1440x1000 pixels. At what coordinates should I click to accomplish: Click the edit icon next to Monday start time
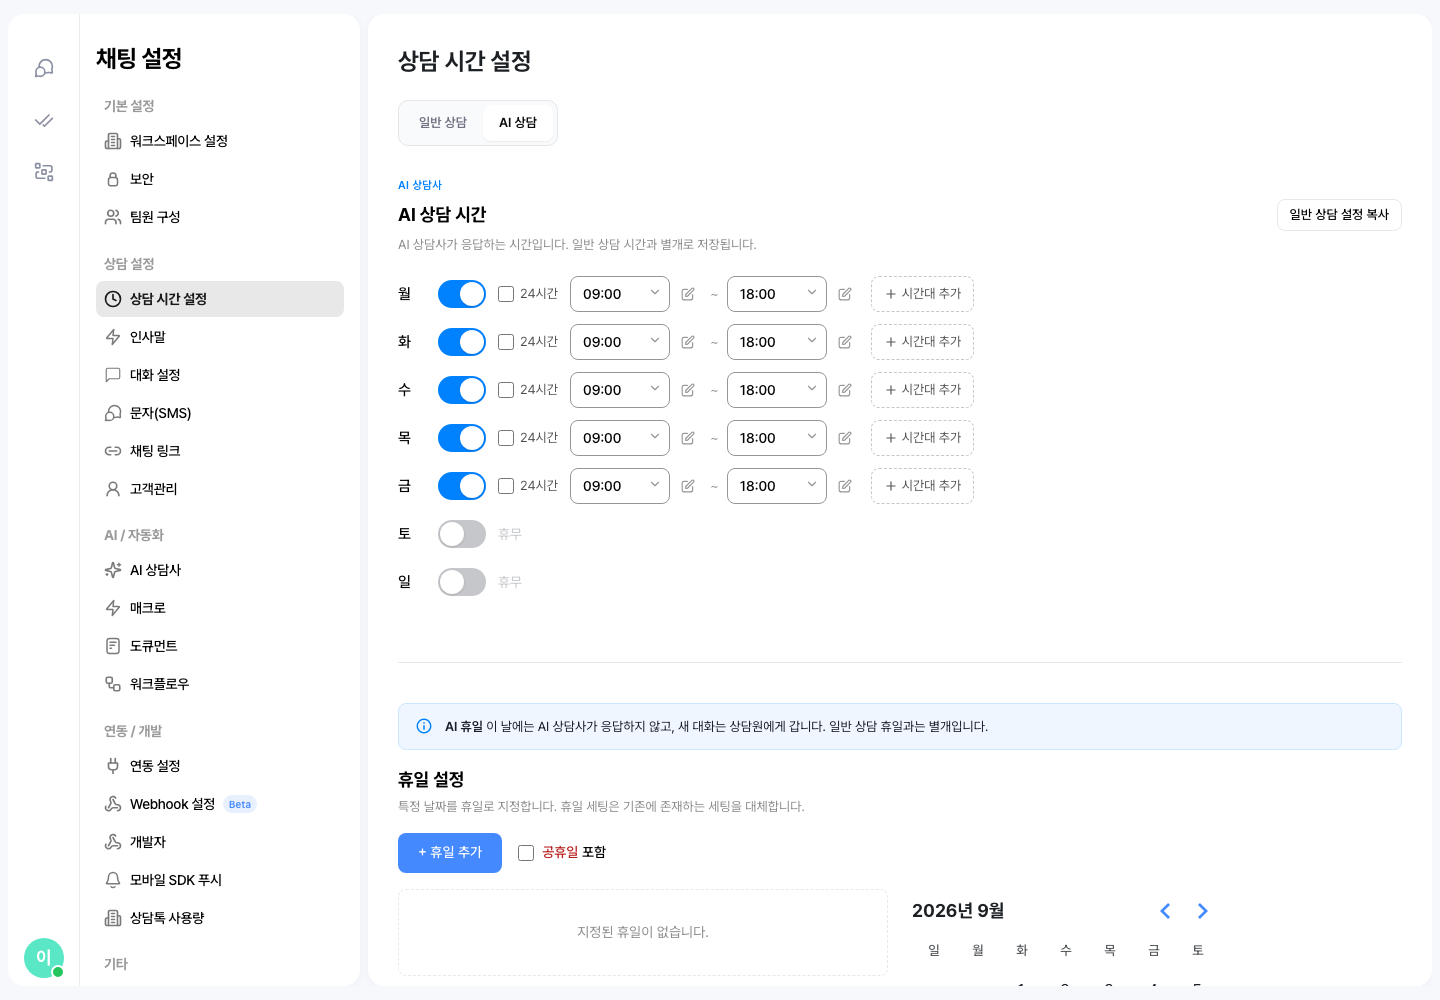point(688,294)
